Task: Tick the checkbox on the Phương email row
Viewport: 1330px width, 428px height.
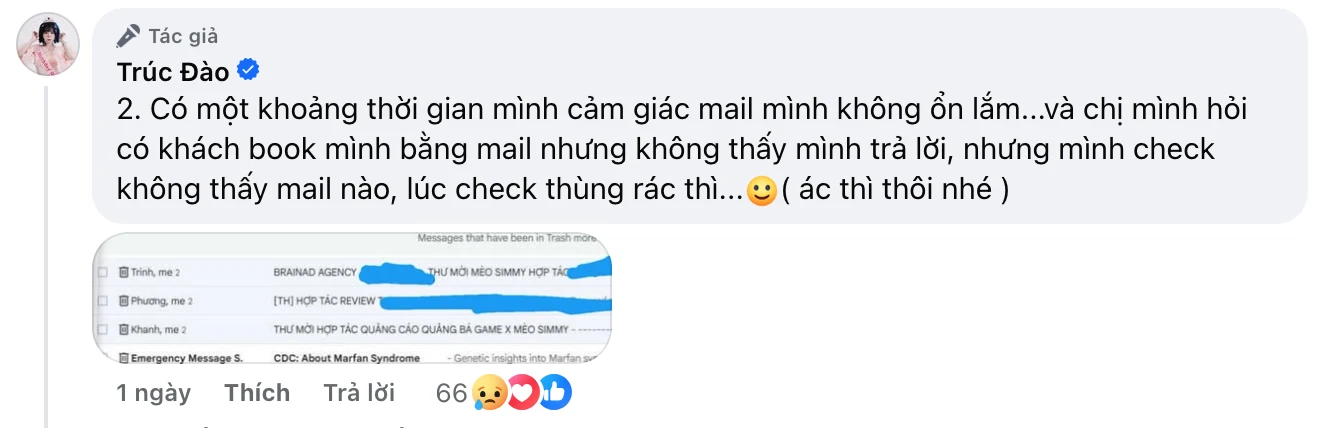Action: point(102,301)
